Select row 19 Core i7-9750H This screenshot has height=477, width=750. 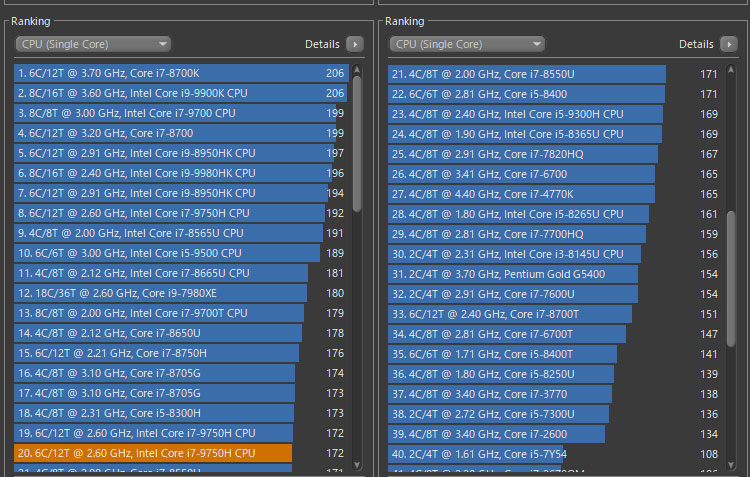click(181, 433)
